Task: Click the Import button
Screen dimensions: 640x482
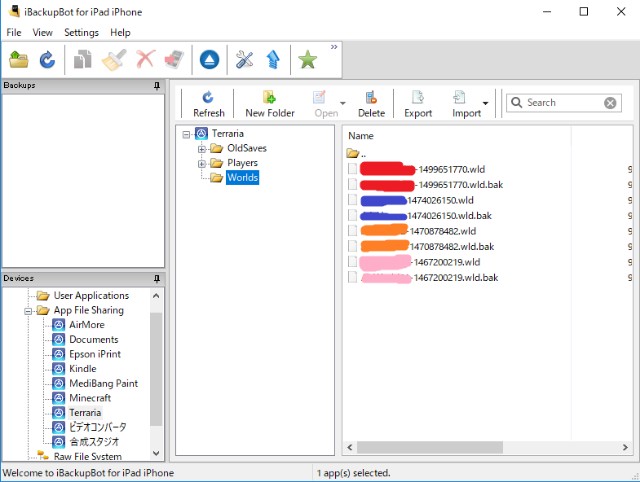Action: tap(466, 104)
